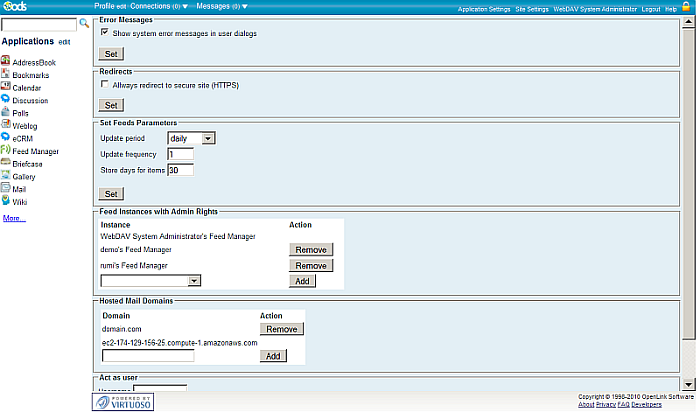Image resolution: width=700 pixels, height=412 pixels.
Task: Click the Gallery icon in Applications
Action: tap(6, 176)
